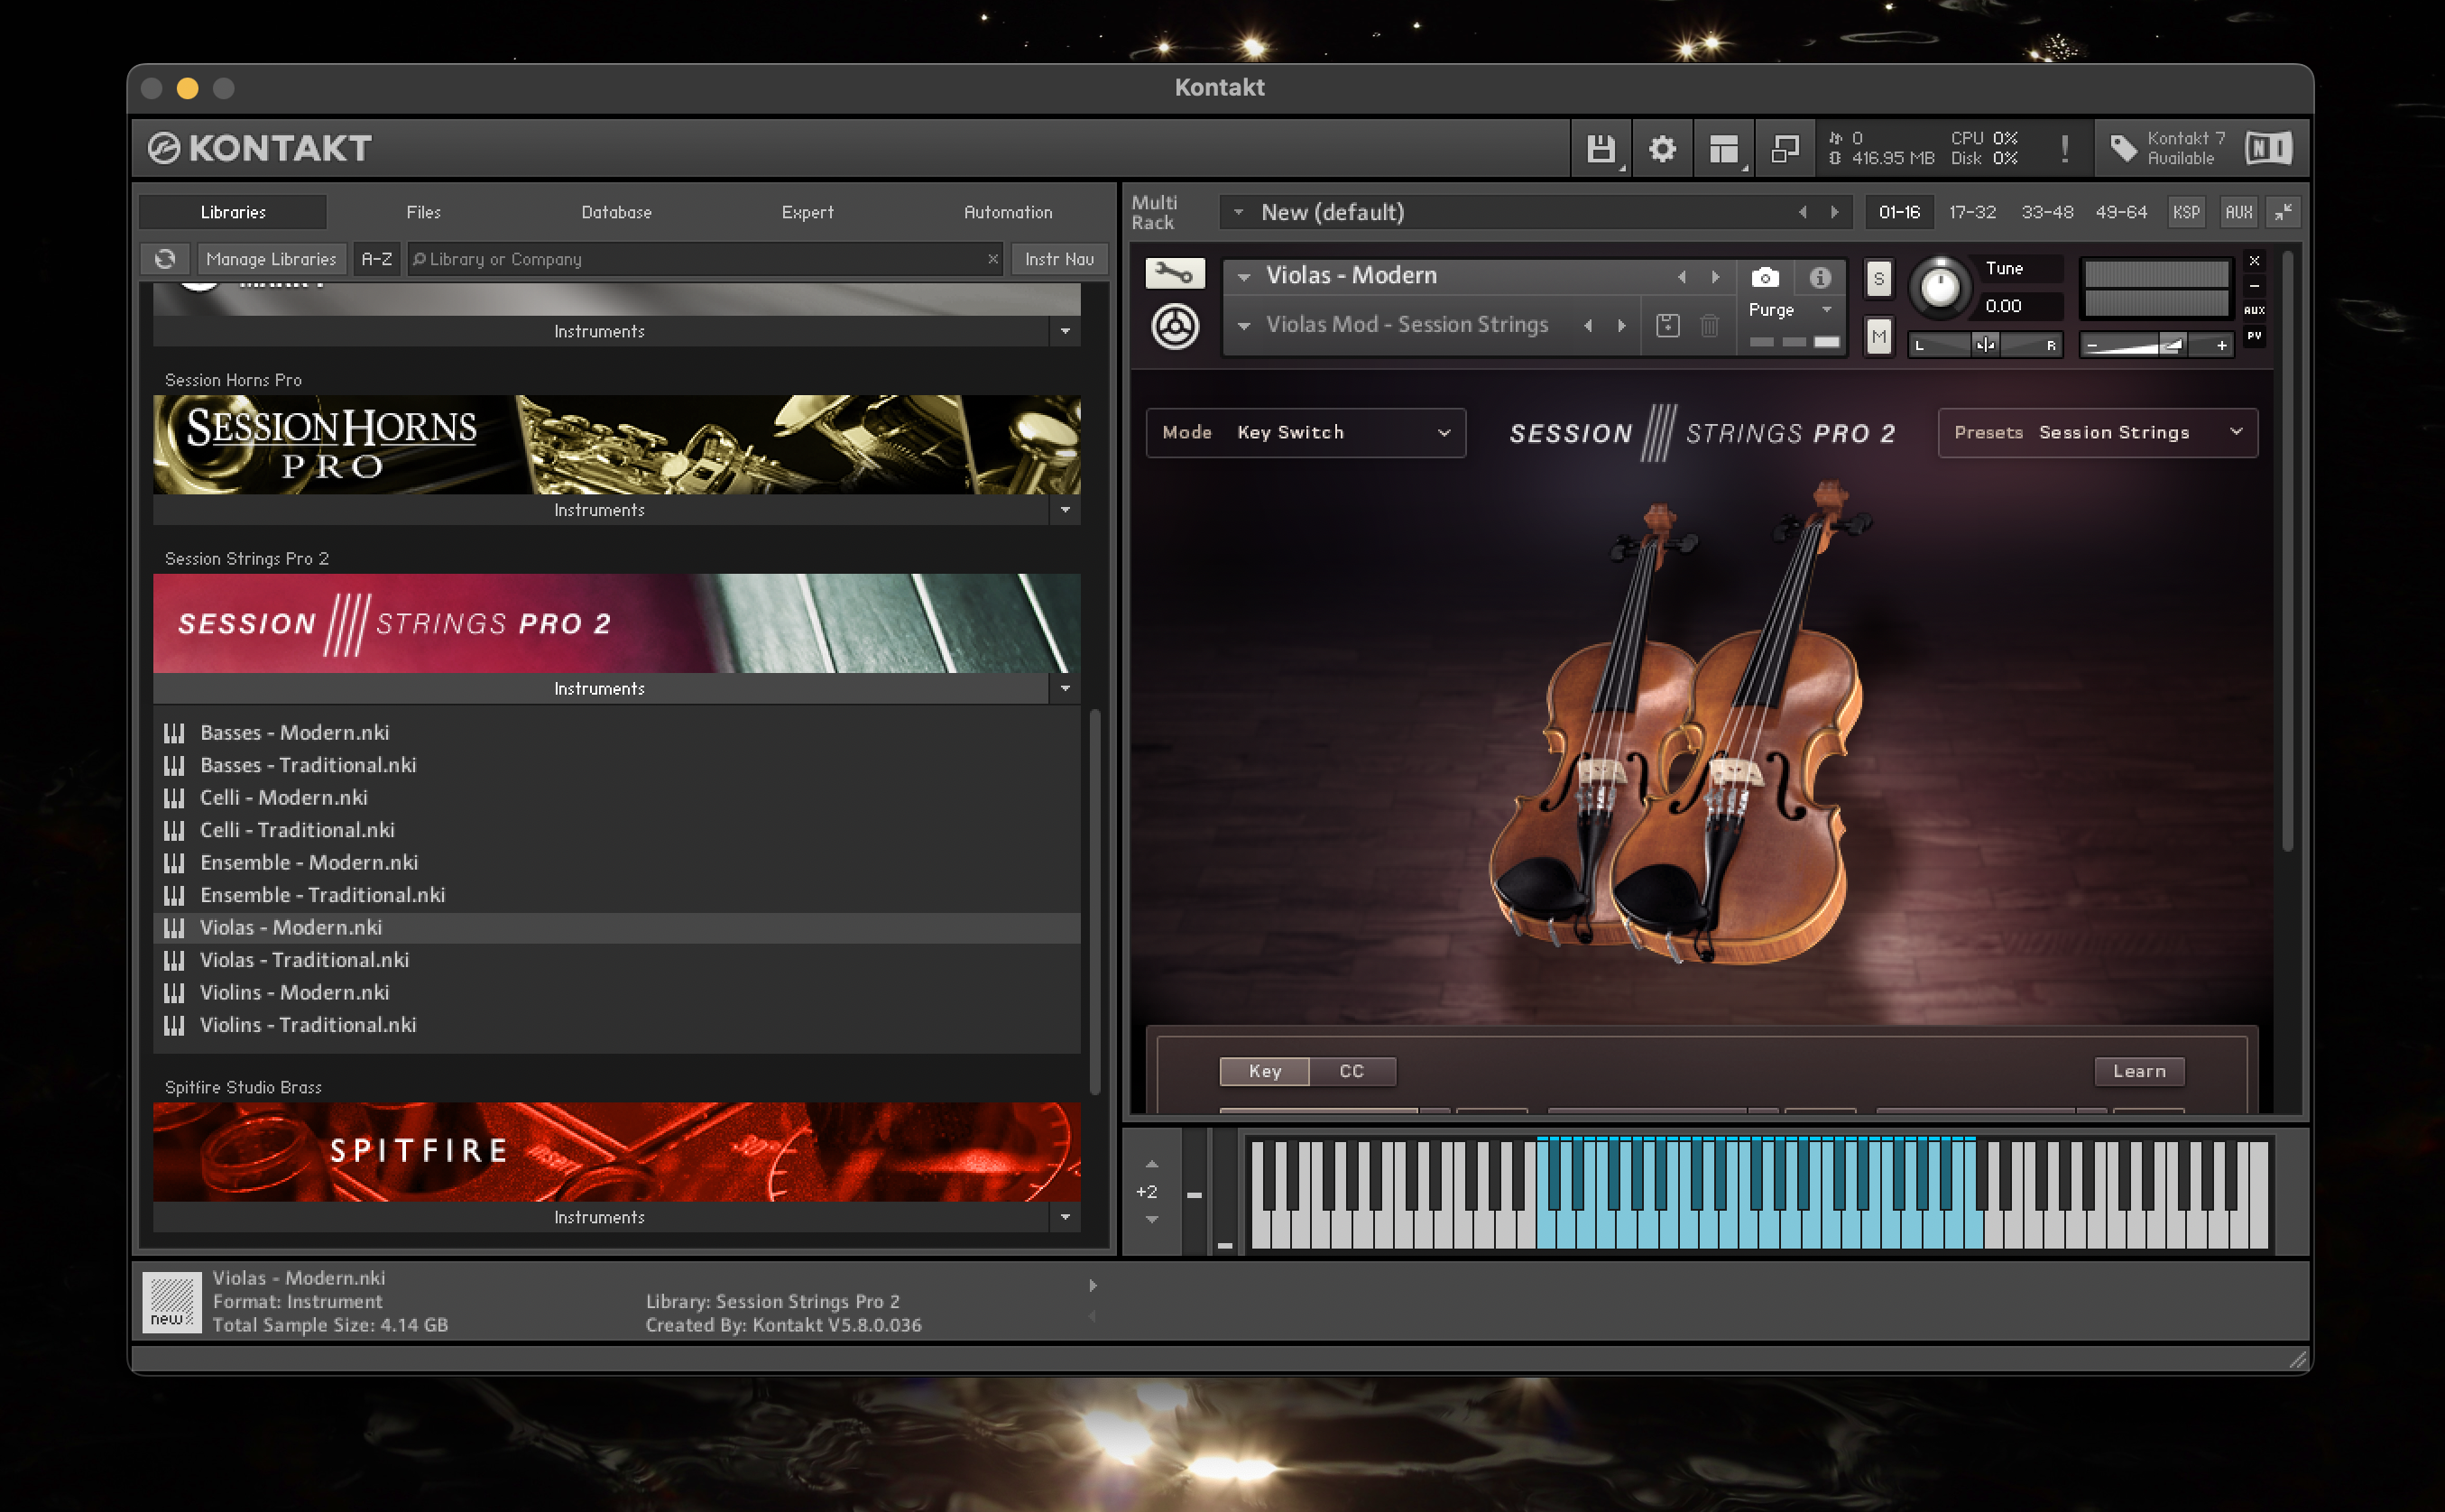Open the workspace layout menu
The width and height of the screenshot is (2445, 1512).
click(1723, 149)
